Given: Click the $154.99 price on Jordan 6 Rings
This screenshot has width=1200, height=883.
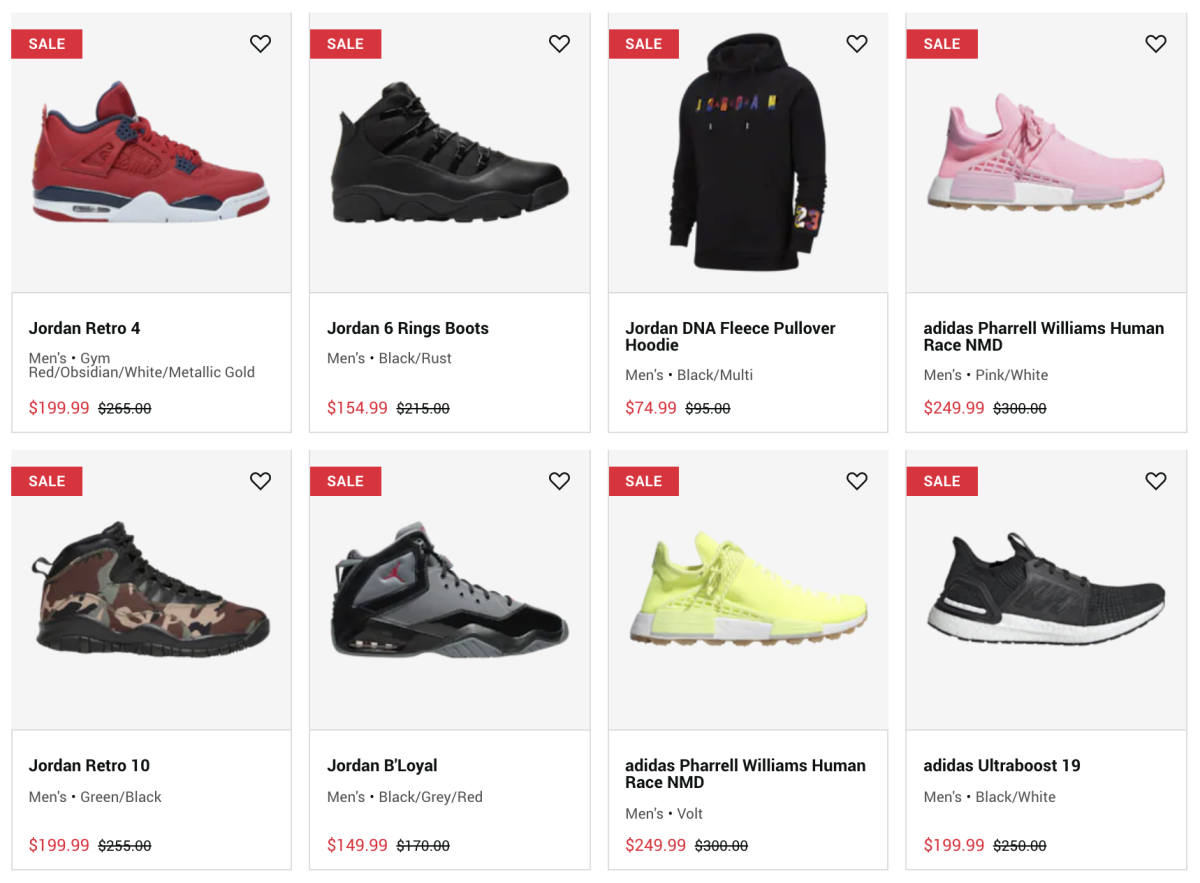Looking at the screenshot, I should click(357, 408).
